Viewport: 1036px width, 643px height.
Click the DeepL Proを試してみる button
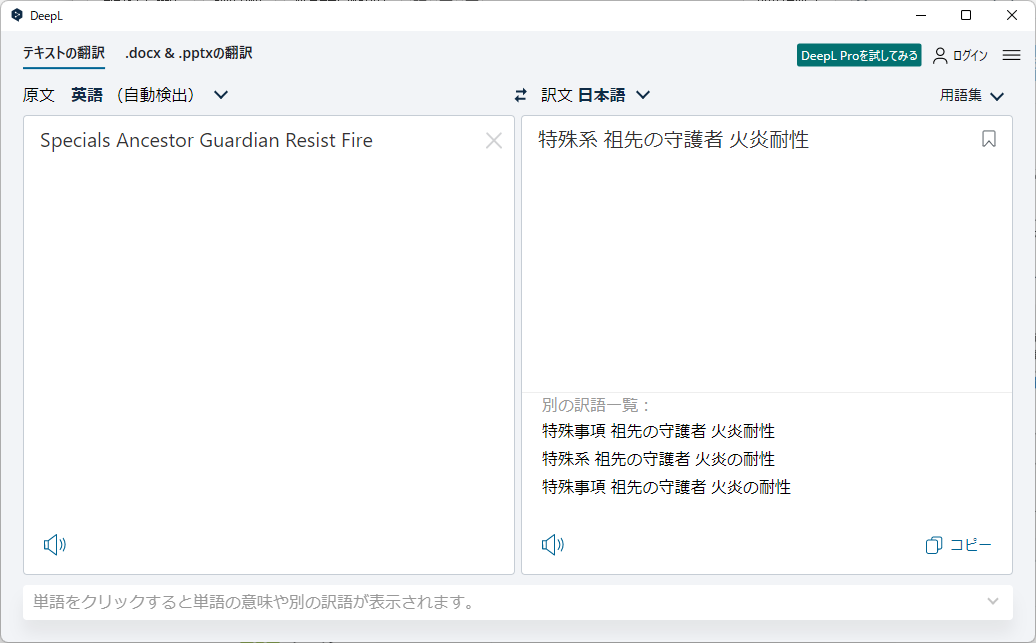point(859,55)
